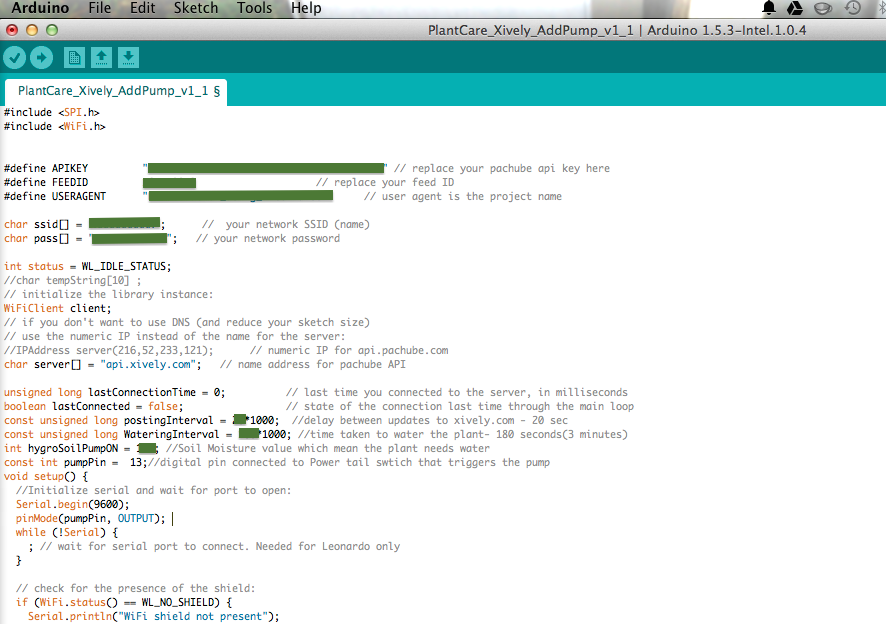
Task: Click the 'void setup() {' line
Action: pos(46,476)
